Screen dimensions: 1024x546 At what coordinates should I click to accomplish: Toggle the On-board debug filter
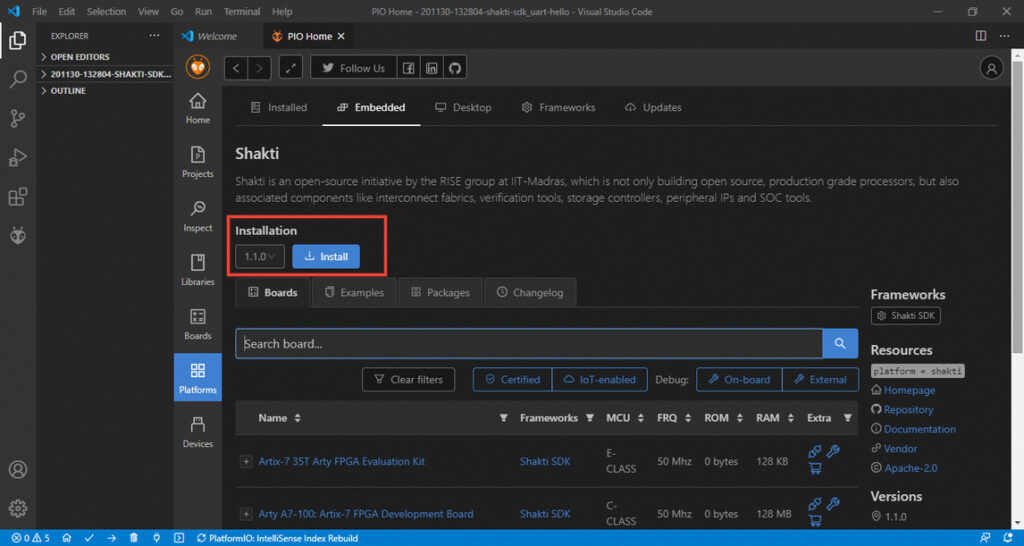click(739, 379)
